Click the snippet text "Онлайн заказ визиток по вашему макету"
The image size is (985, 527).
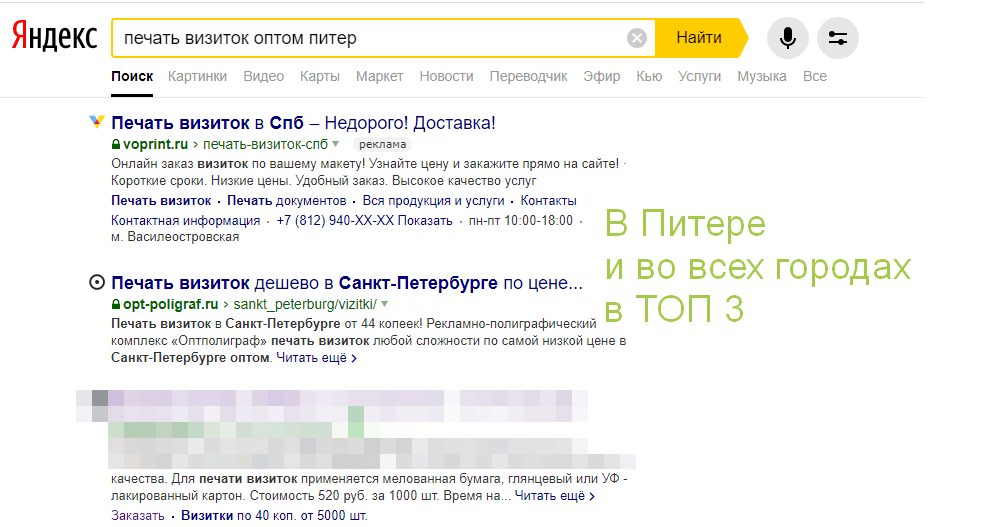tap(237, 164)
